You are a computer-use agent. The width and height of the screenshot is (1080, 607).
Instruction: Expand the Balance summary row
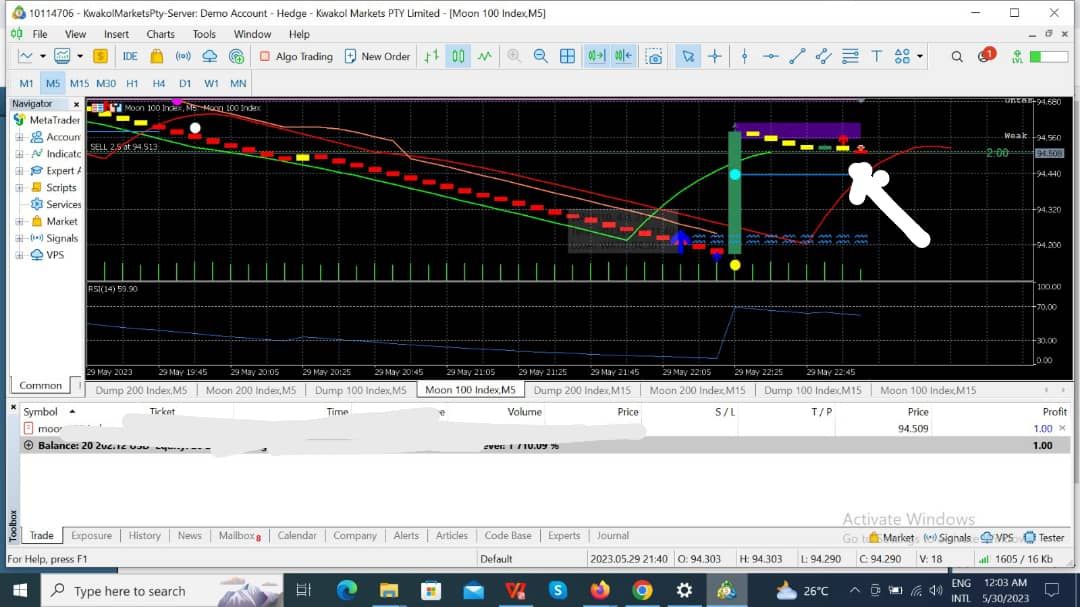[x=28, y=445]
